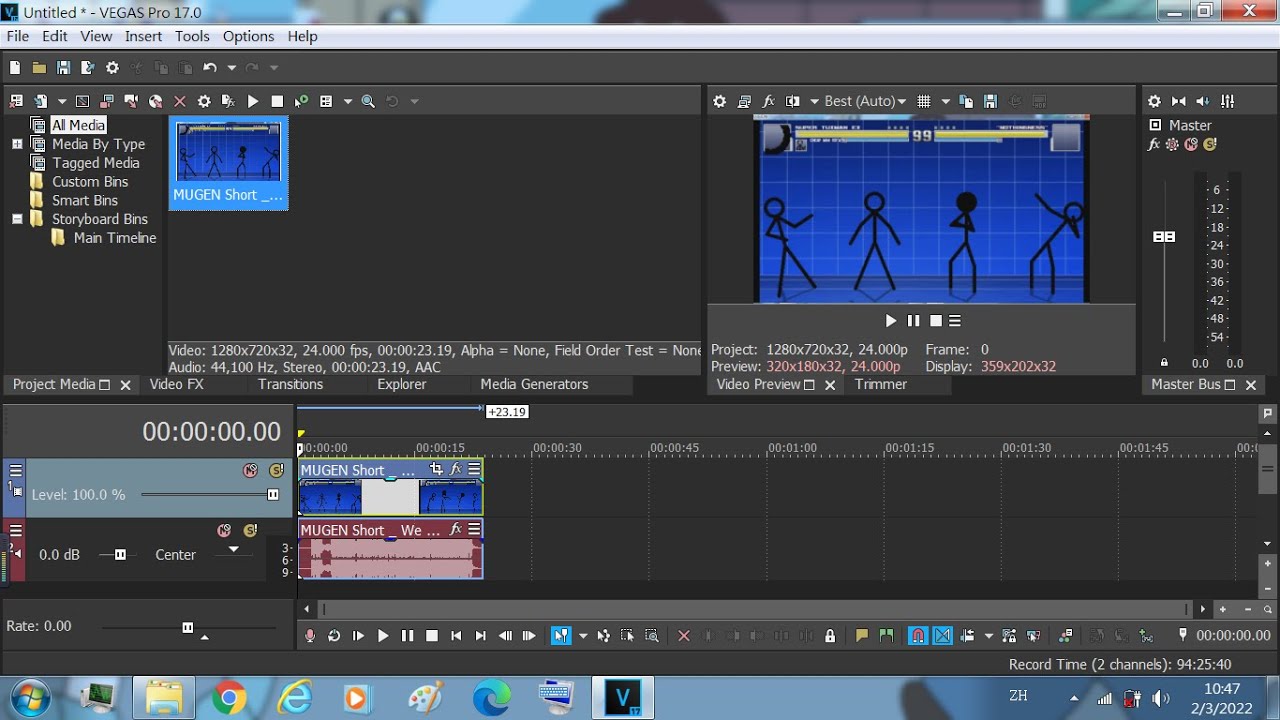Screen dimensions: 1280x720
Task: Create a new project with New icon
Action: pos(15,68)
